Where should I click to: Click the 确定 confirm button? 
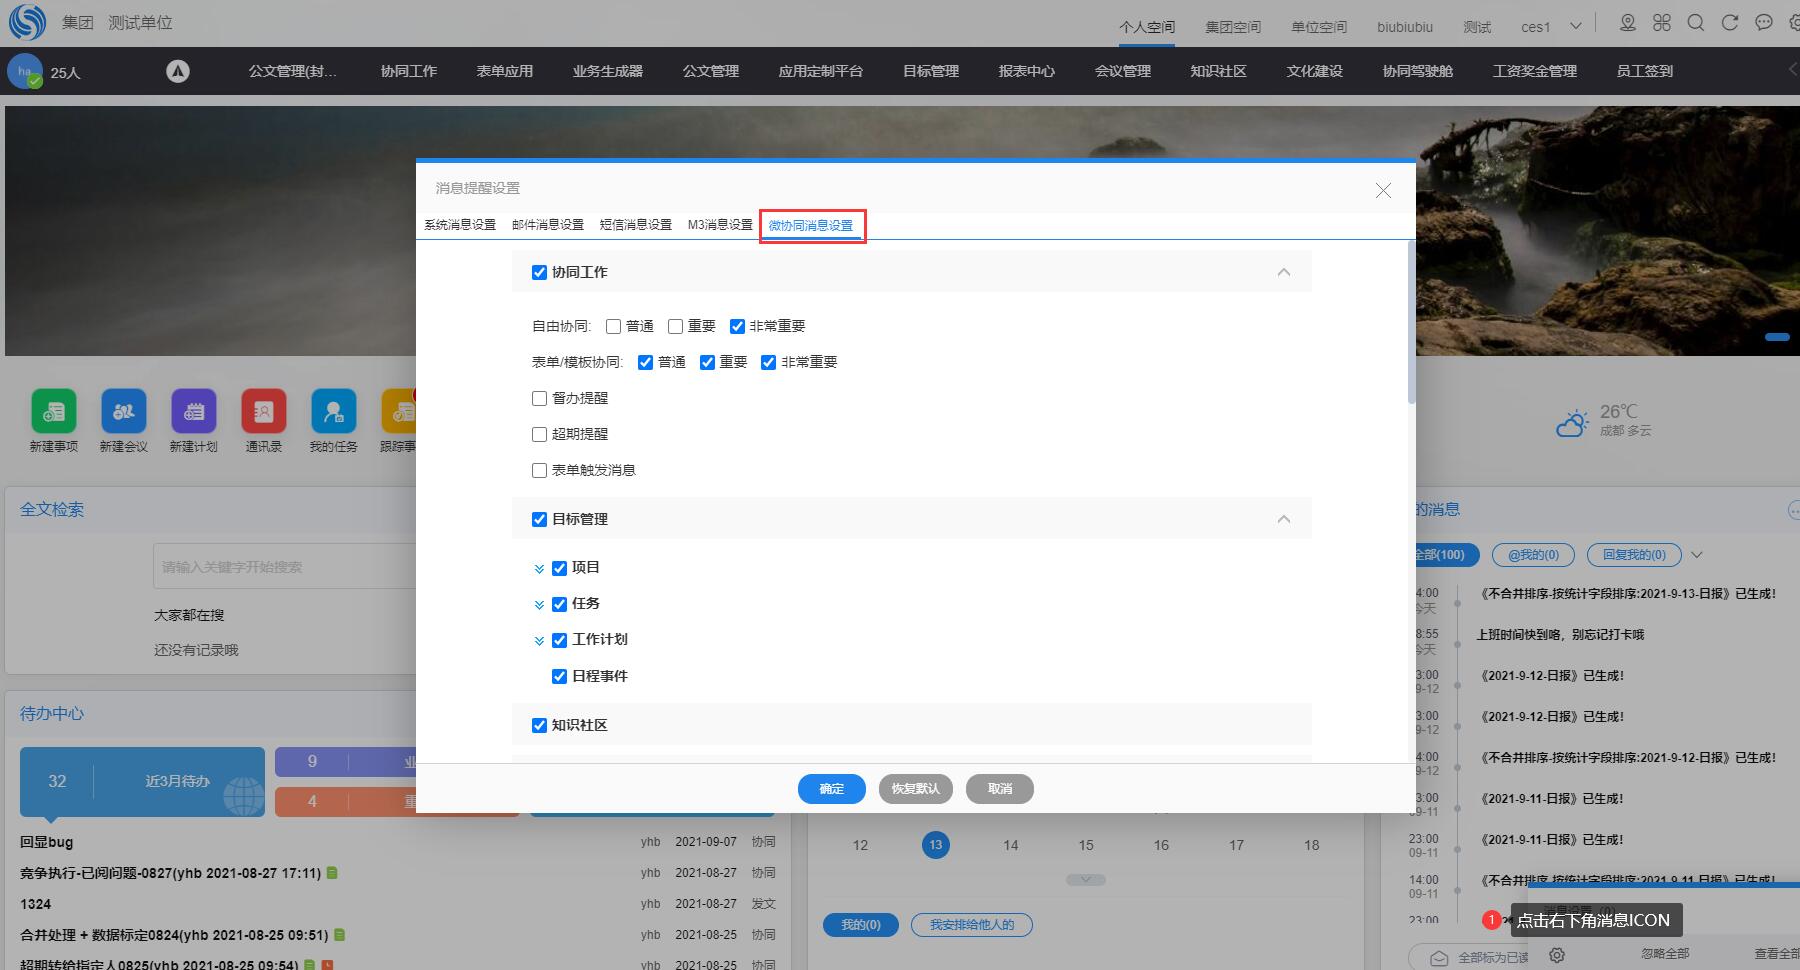pyautogui.click(x=831, y=789)
